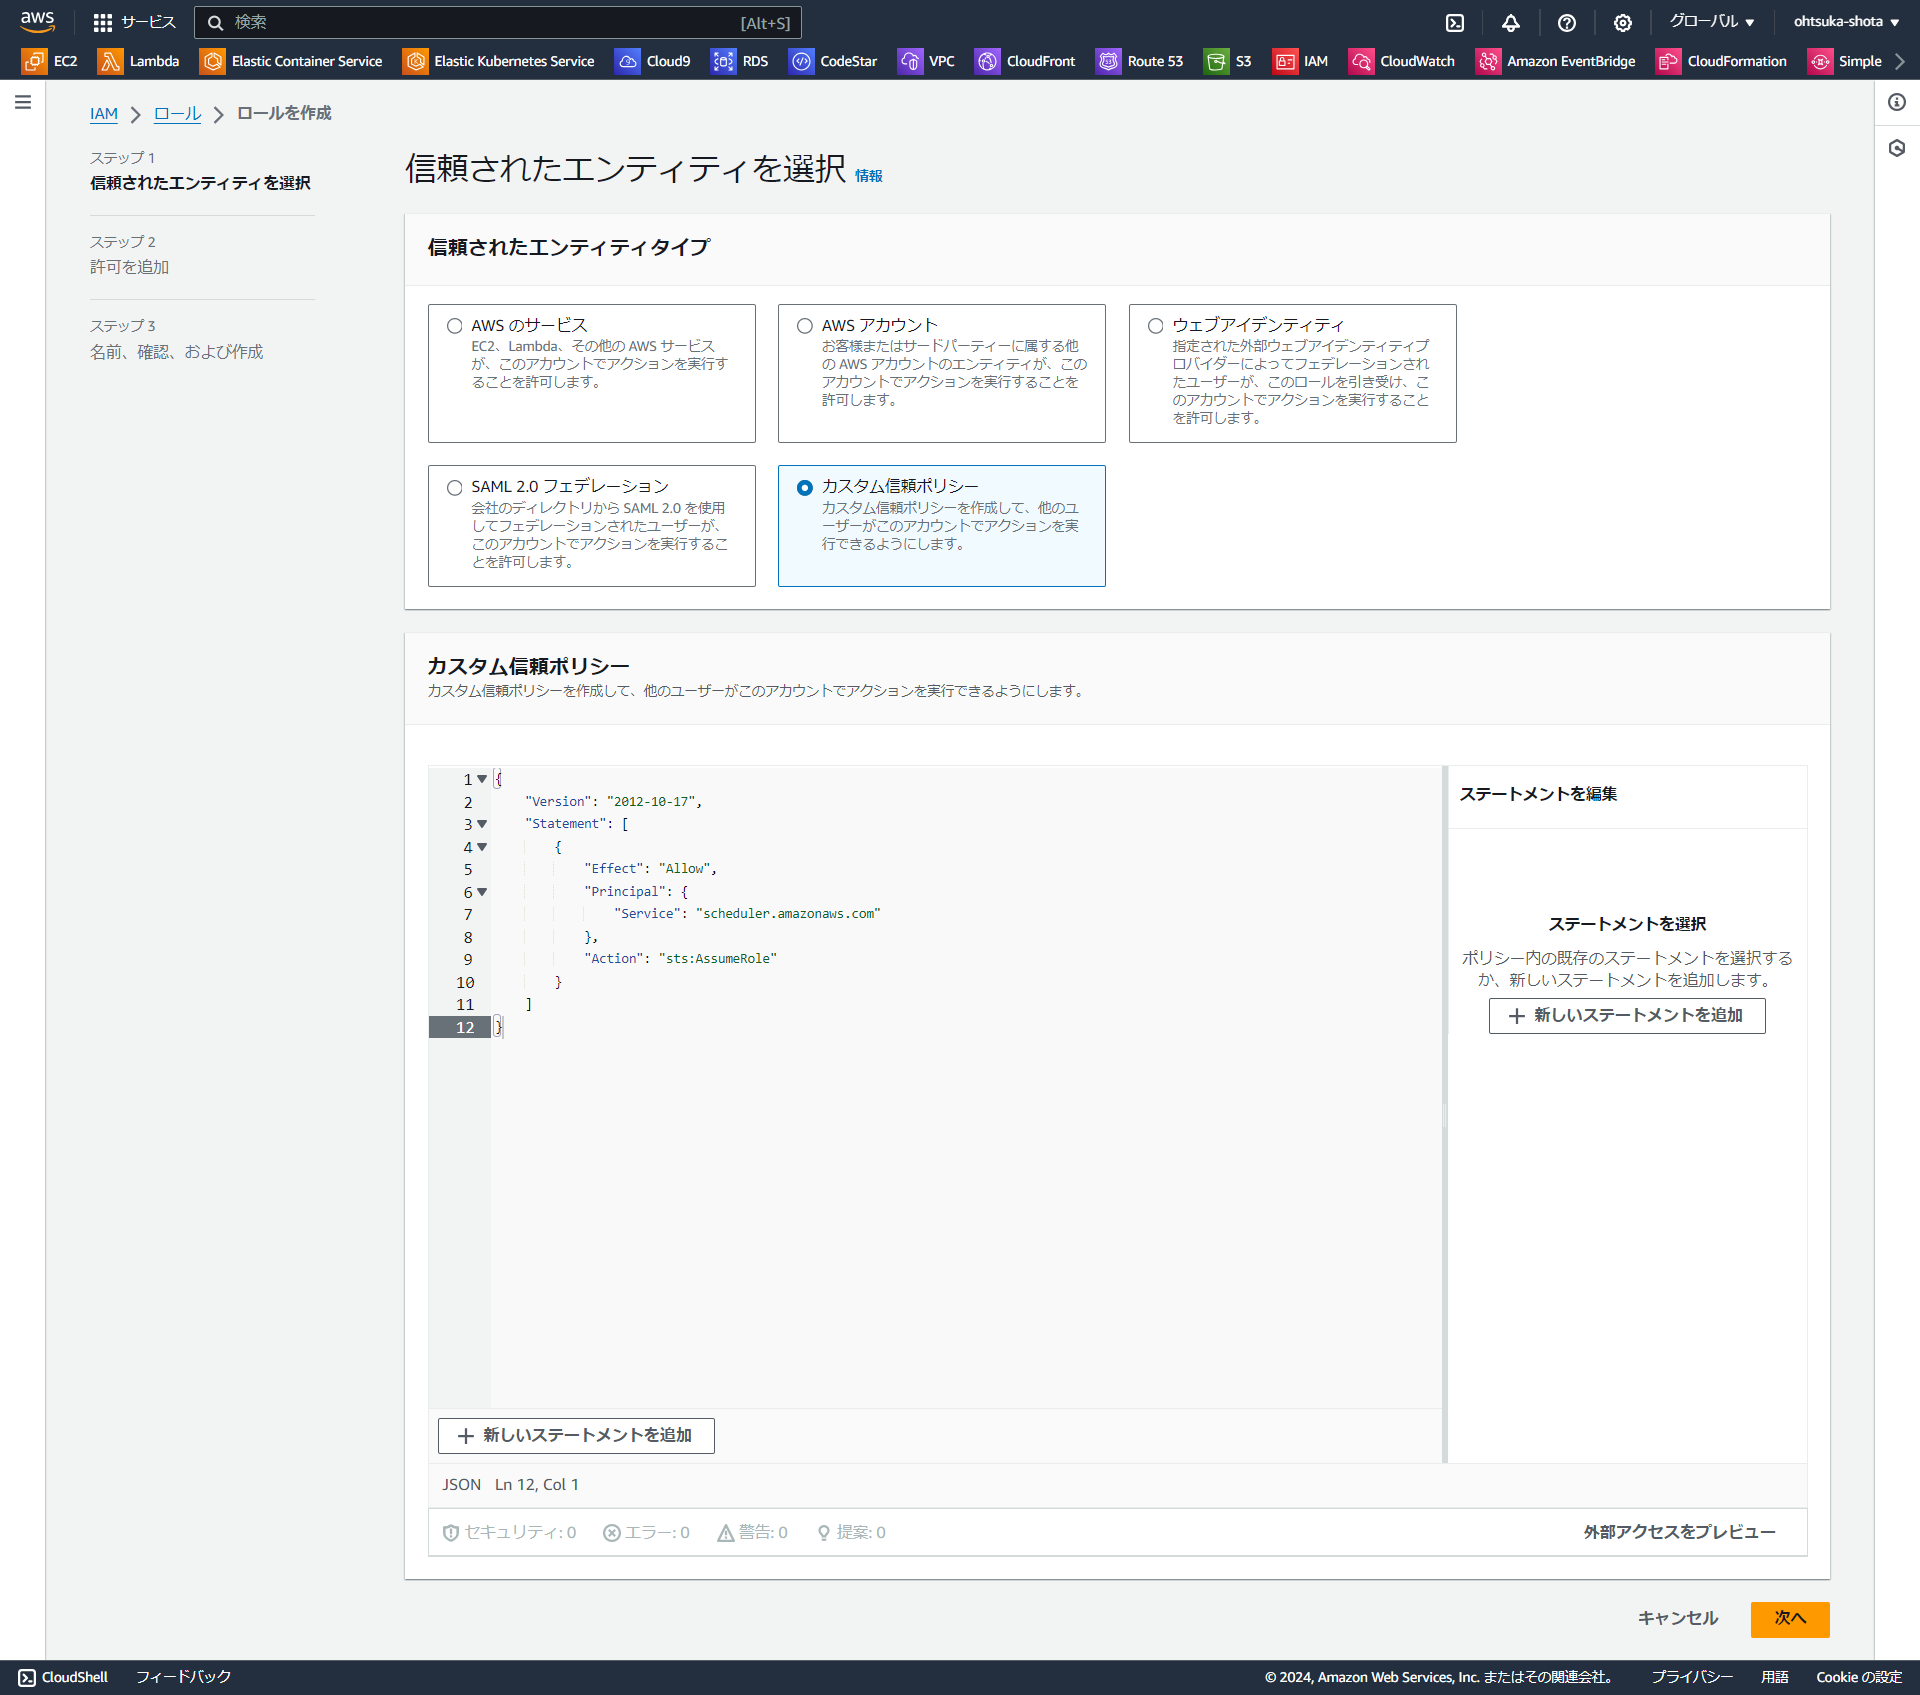
Task: Add a new statement with 新しいステートメントを追加
Action: coord(577,1436)
